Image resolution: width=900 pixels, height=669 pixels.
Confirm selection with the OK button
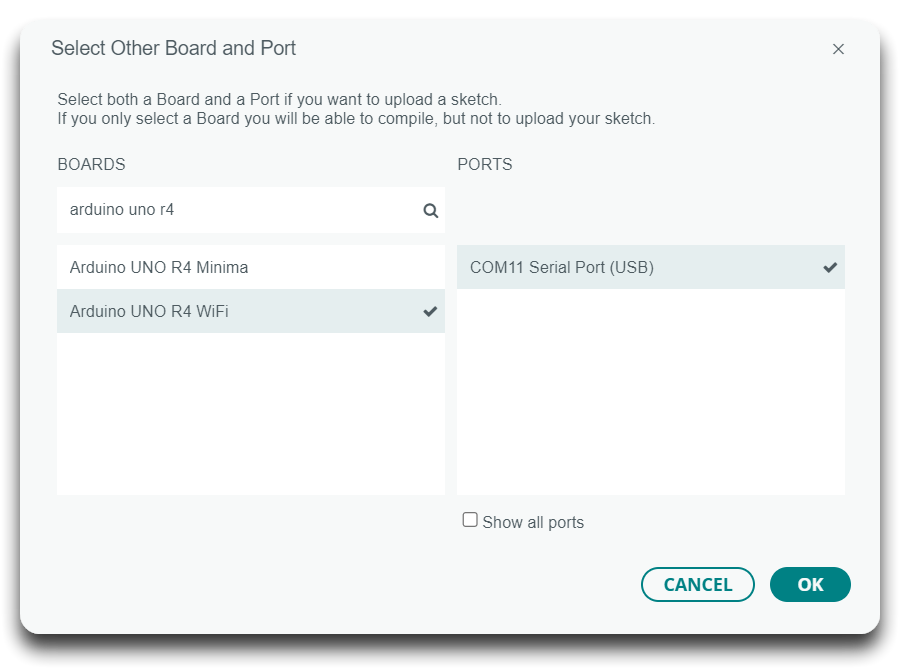(810, 585)
